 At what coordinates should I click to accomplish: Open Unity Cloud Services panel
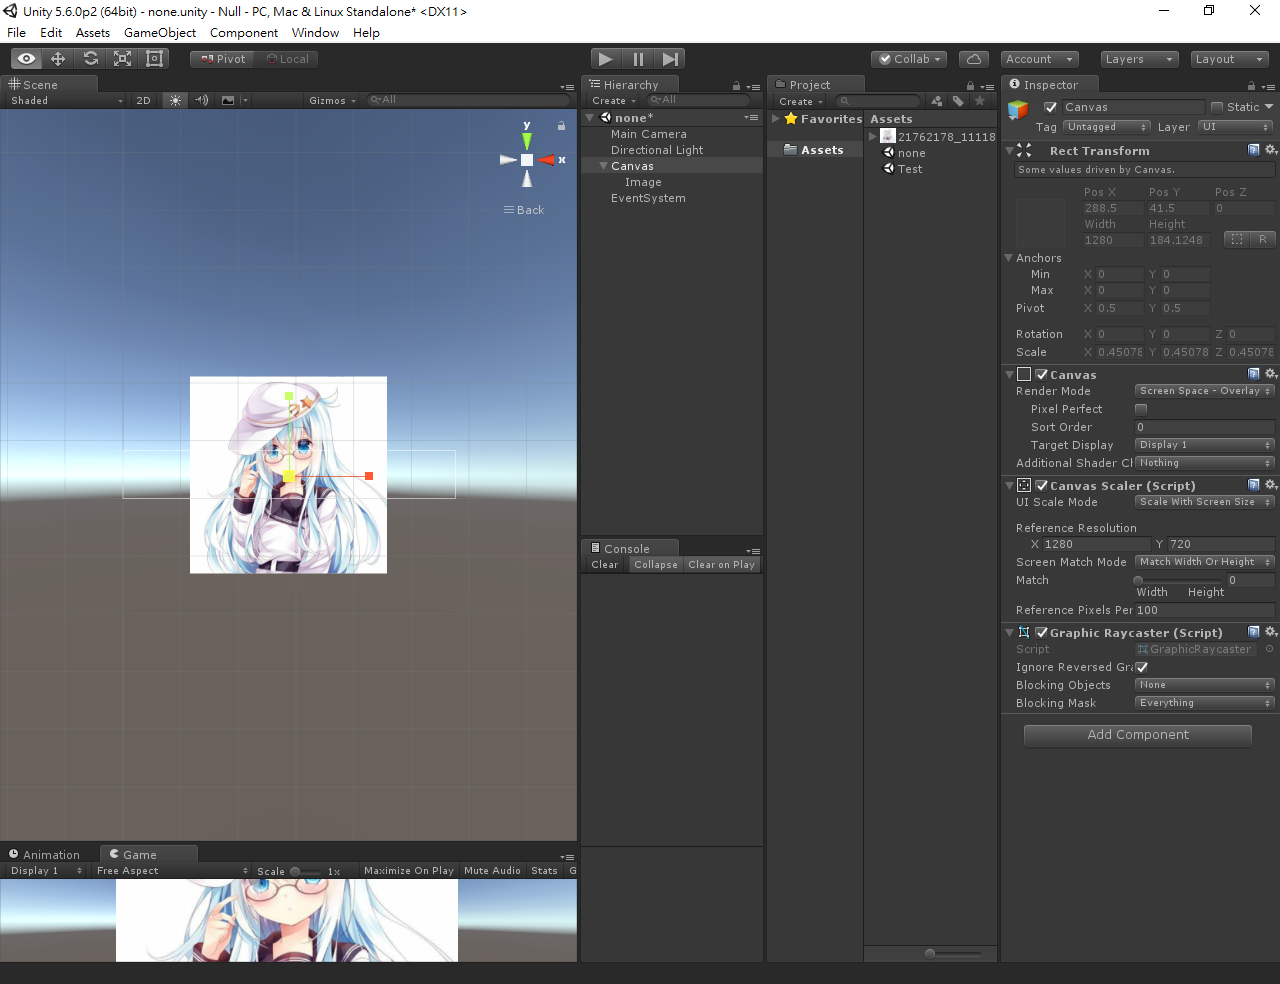[974, 59]
